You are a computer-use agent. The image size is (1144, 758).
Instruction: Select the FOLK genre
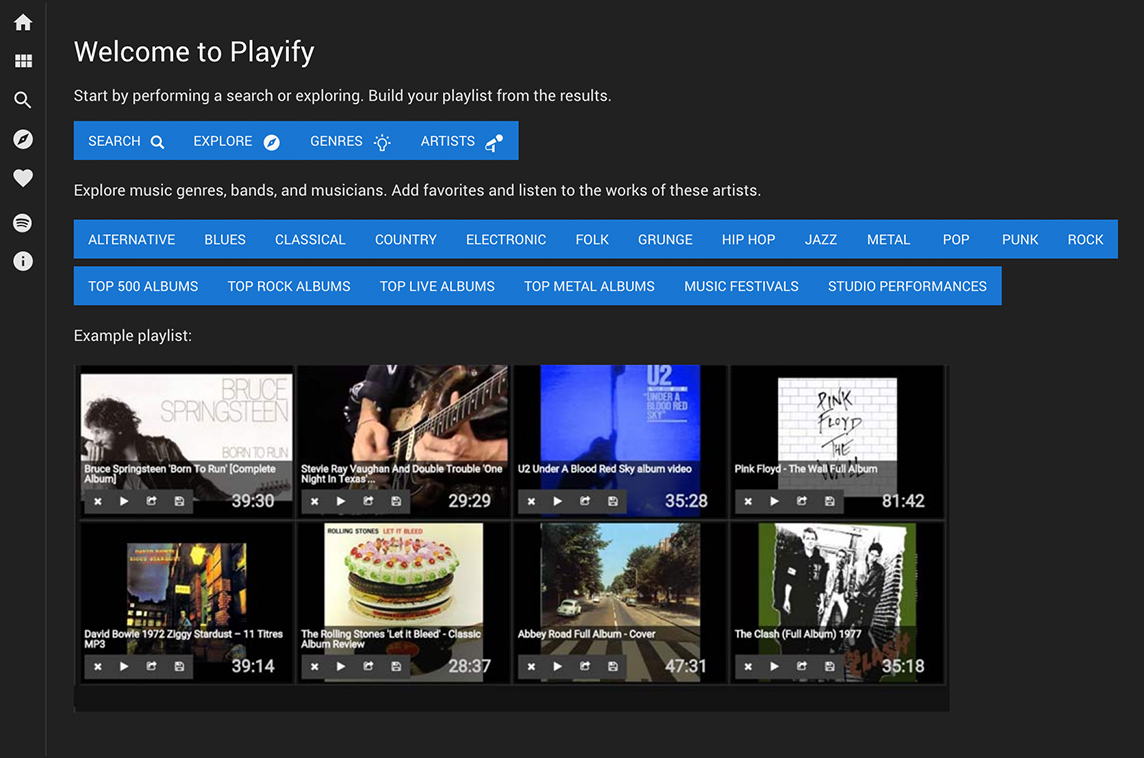(592, 239)
